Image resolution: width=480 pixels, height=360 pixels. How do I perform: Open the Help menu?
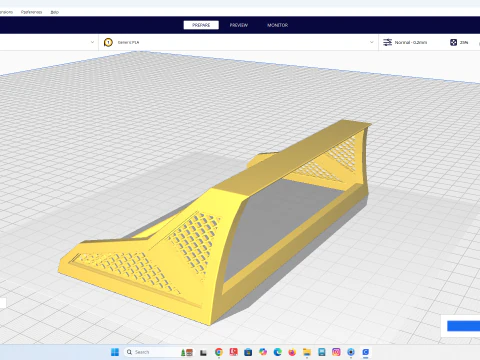tap(55, 12)
